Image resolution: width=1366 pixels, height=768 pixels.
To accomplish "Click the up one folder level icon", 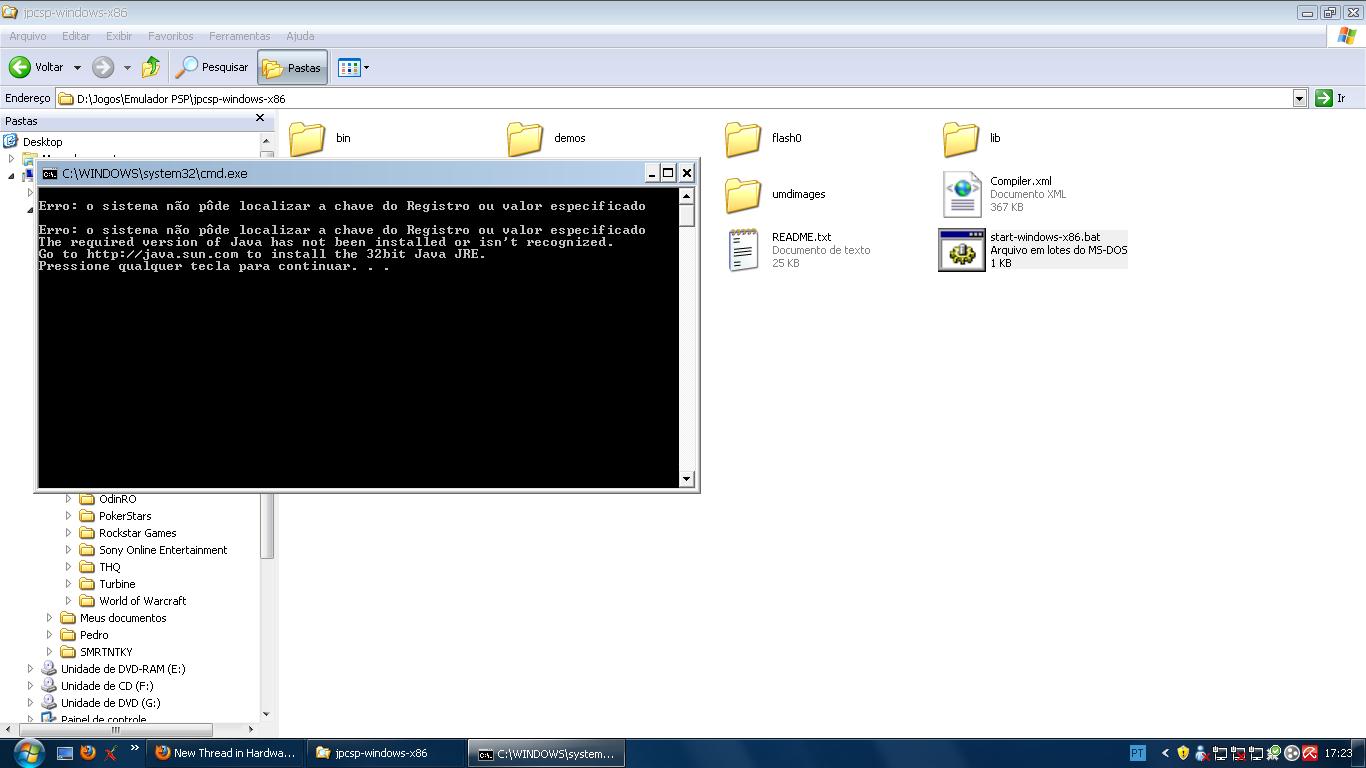I will (151, 67).
